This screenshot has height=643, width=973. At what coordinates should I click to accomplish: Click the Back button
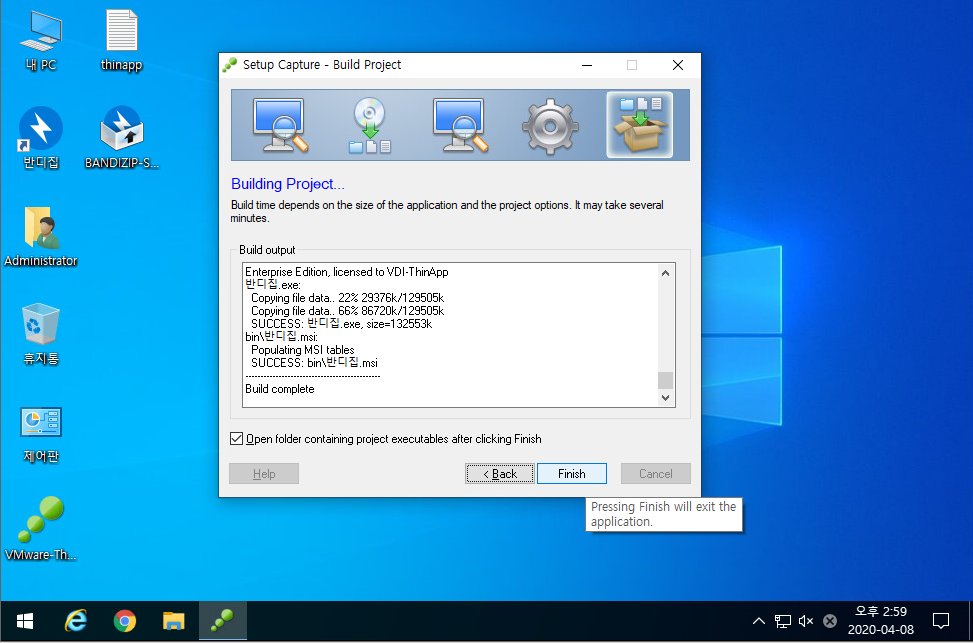pos(500,474)
